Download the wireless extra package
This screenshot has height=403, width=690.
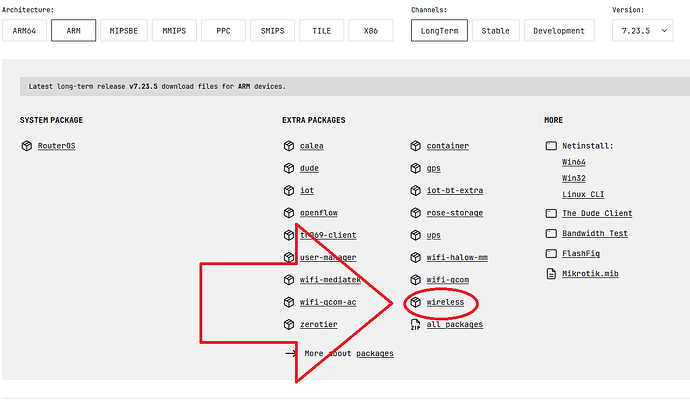445,302
